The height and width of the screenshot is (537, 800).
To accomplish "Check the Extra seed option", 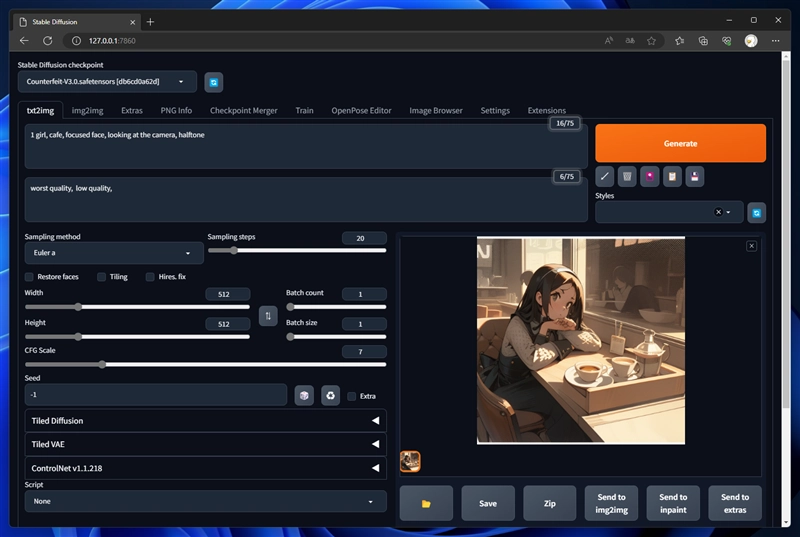I will point(352,396).
